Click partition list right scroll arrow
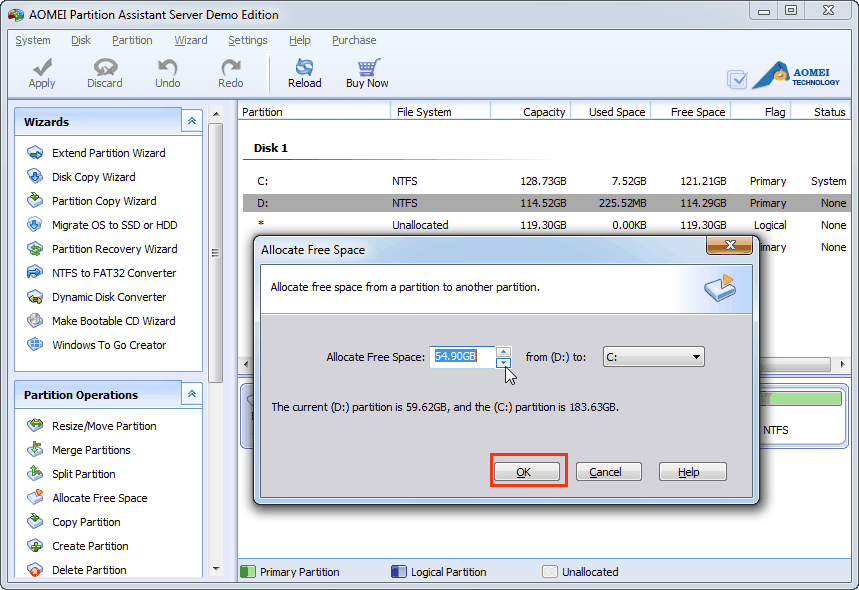The height and width of the screenshot is (590, 859). tap(842, 364)
